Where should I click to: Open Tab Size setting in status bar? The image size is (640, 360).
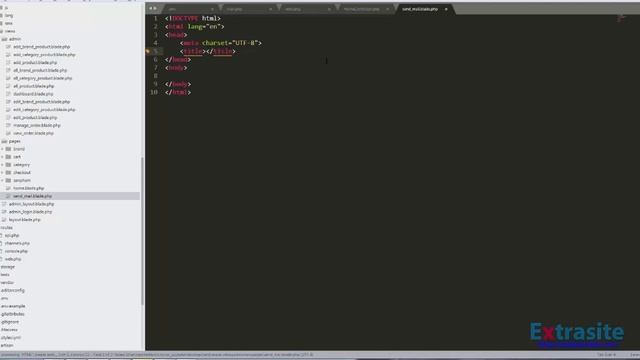point(606,355)
